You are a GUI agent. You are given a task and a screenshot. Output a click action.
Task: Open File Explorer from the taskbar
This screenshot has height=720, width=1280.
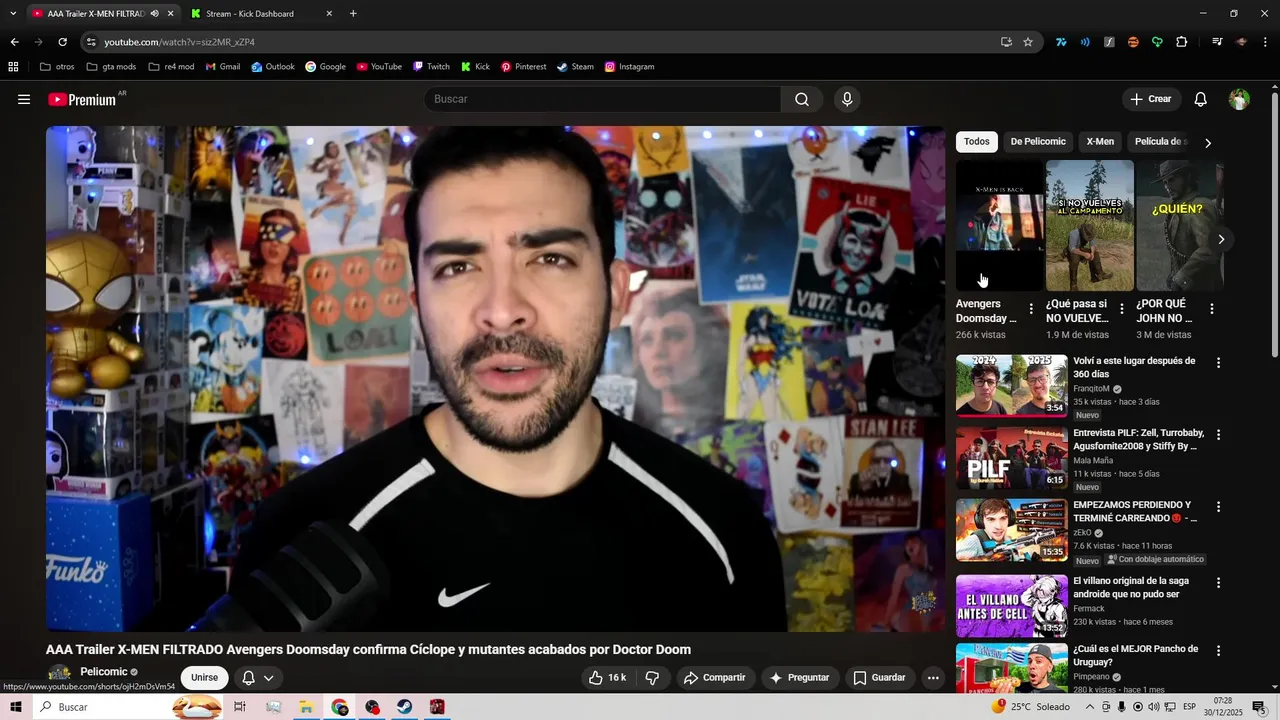pyautogui.click(x=306, y=707)
